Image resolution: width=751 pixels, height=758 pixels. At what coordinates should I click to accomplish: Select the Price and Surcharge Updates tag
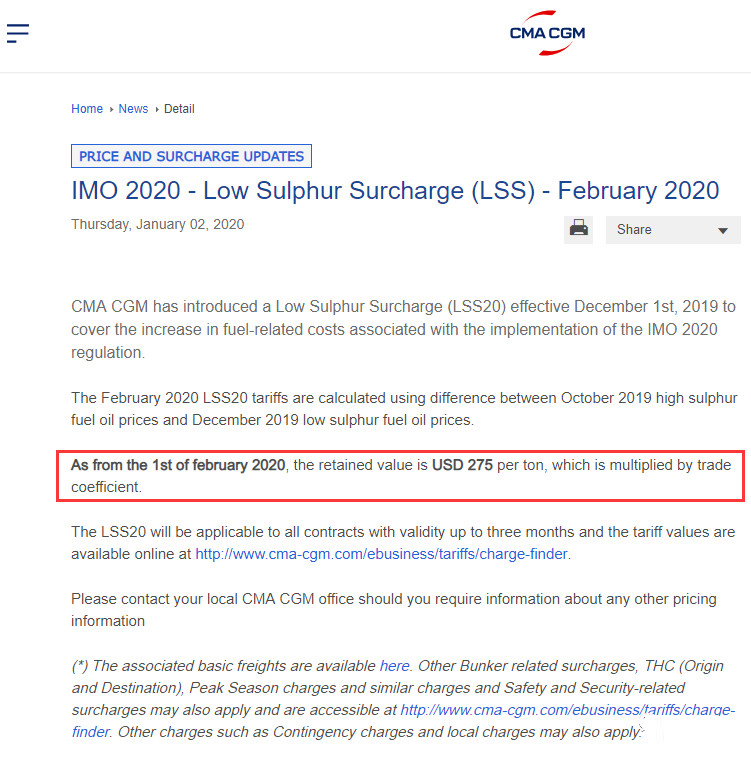191,156
